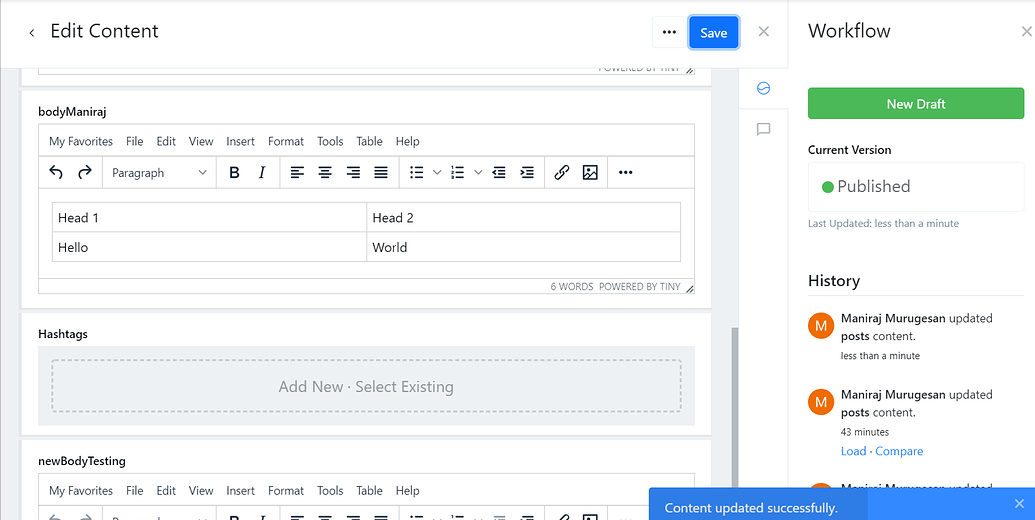Click the Head 2 table cell
Viewport: 1035px width, 520px height.
coord(523,217)
